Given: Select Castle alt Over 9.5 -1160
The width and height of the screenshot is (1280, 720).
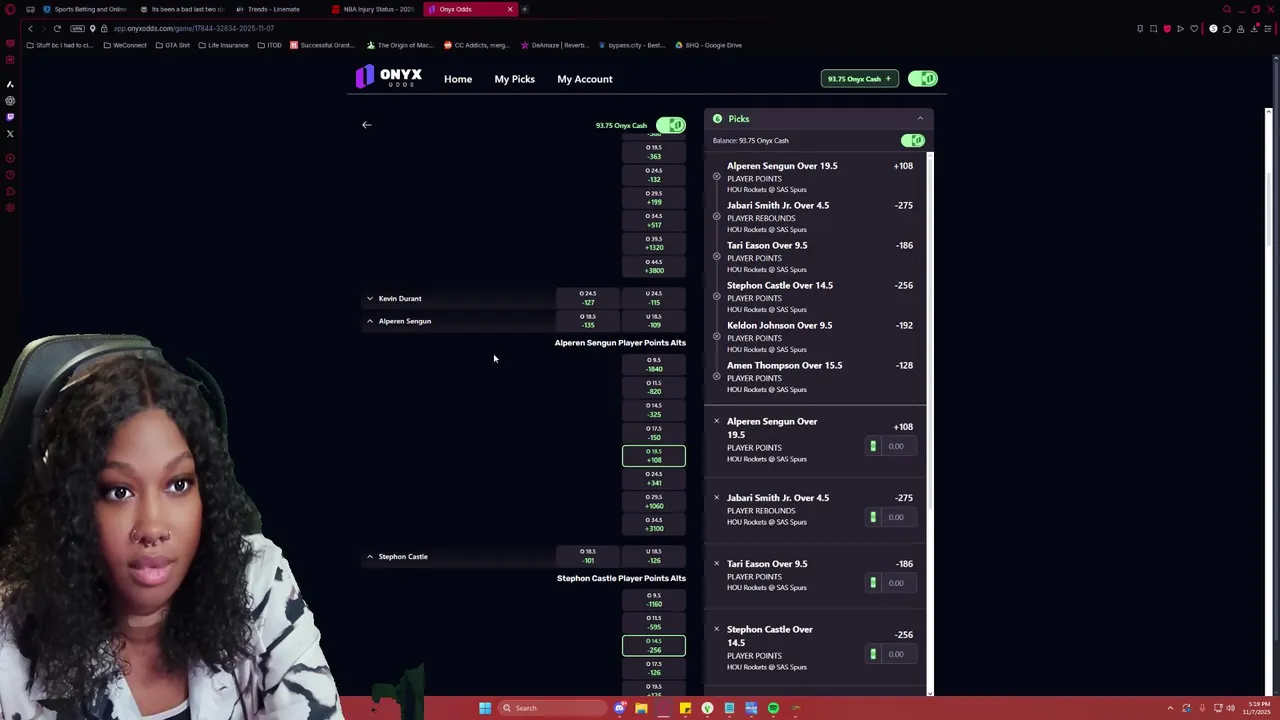Looking at the screenshot, I should click(654, 600).
